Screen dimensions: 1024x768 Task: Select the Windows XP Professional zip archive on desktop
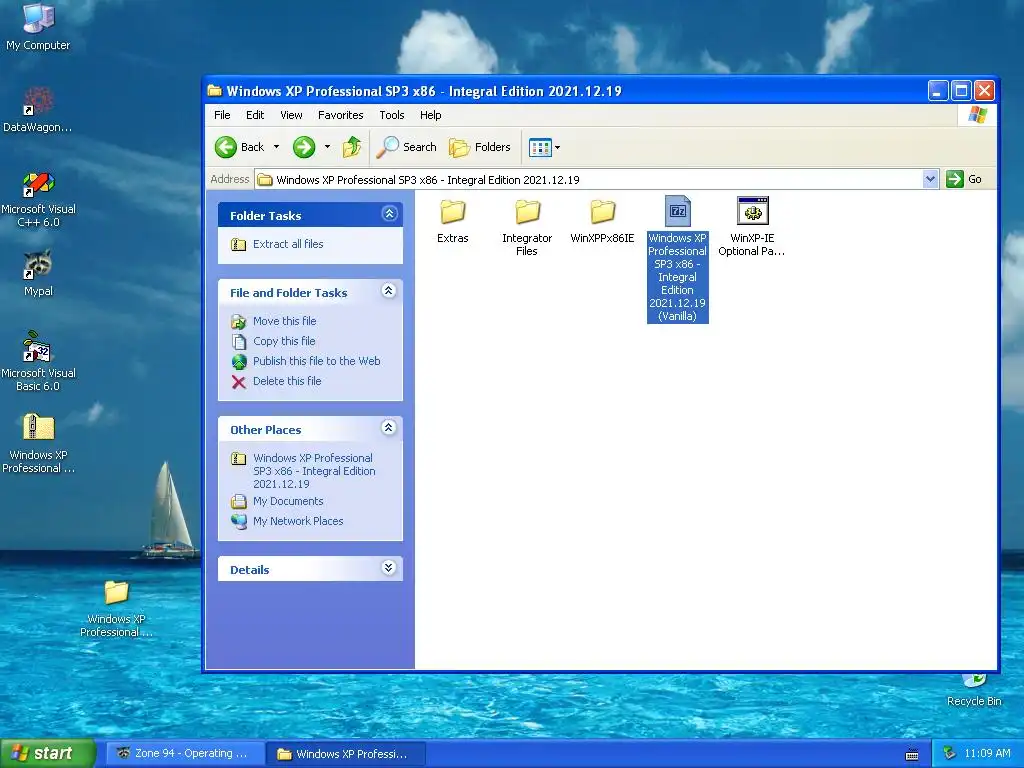click(x=38, y=443)
